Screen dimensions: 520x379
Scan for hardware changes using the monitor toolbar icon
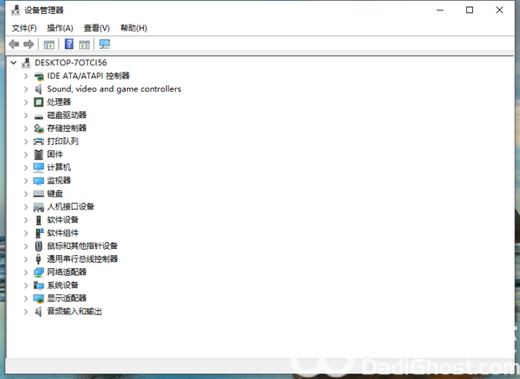[x=105, y=44]
